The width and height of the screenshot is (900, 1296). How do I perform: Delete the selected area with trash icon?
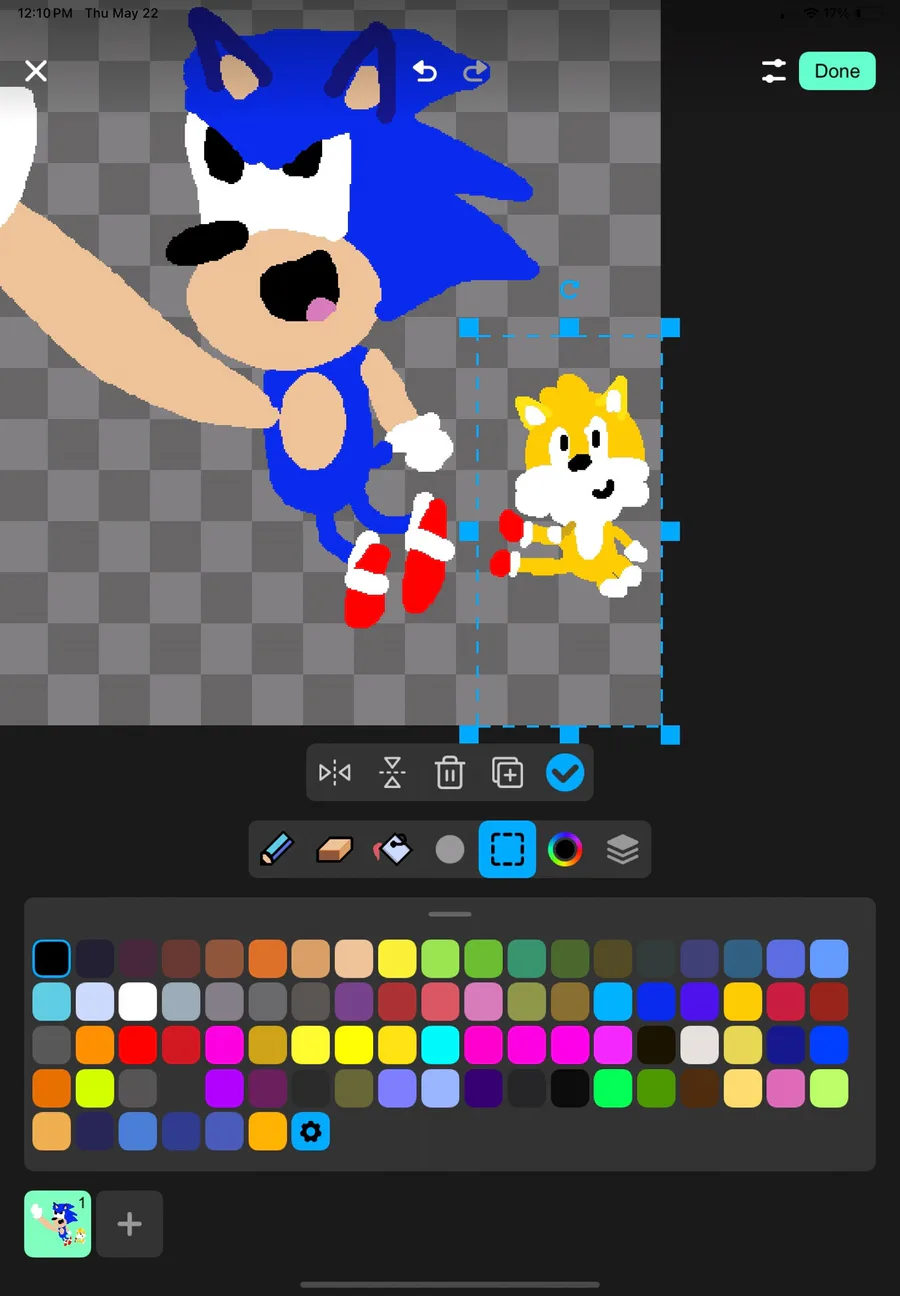click(450, 773)
